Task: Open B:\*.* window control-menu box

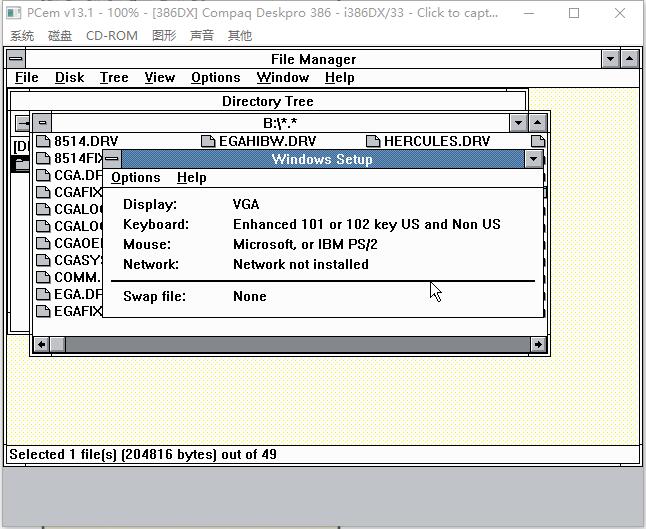Action: pyautogui.click(x=42, y=122)
